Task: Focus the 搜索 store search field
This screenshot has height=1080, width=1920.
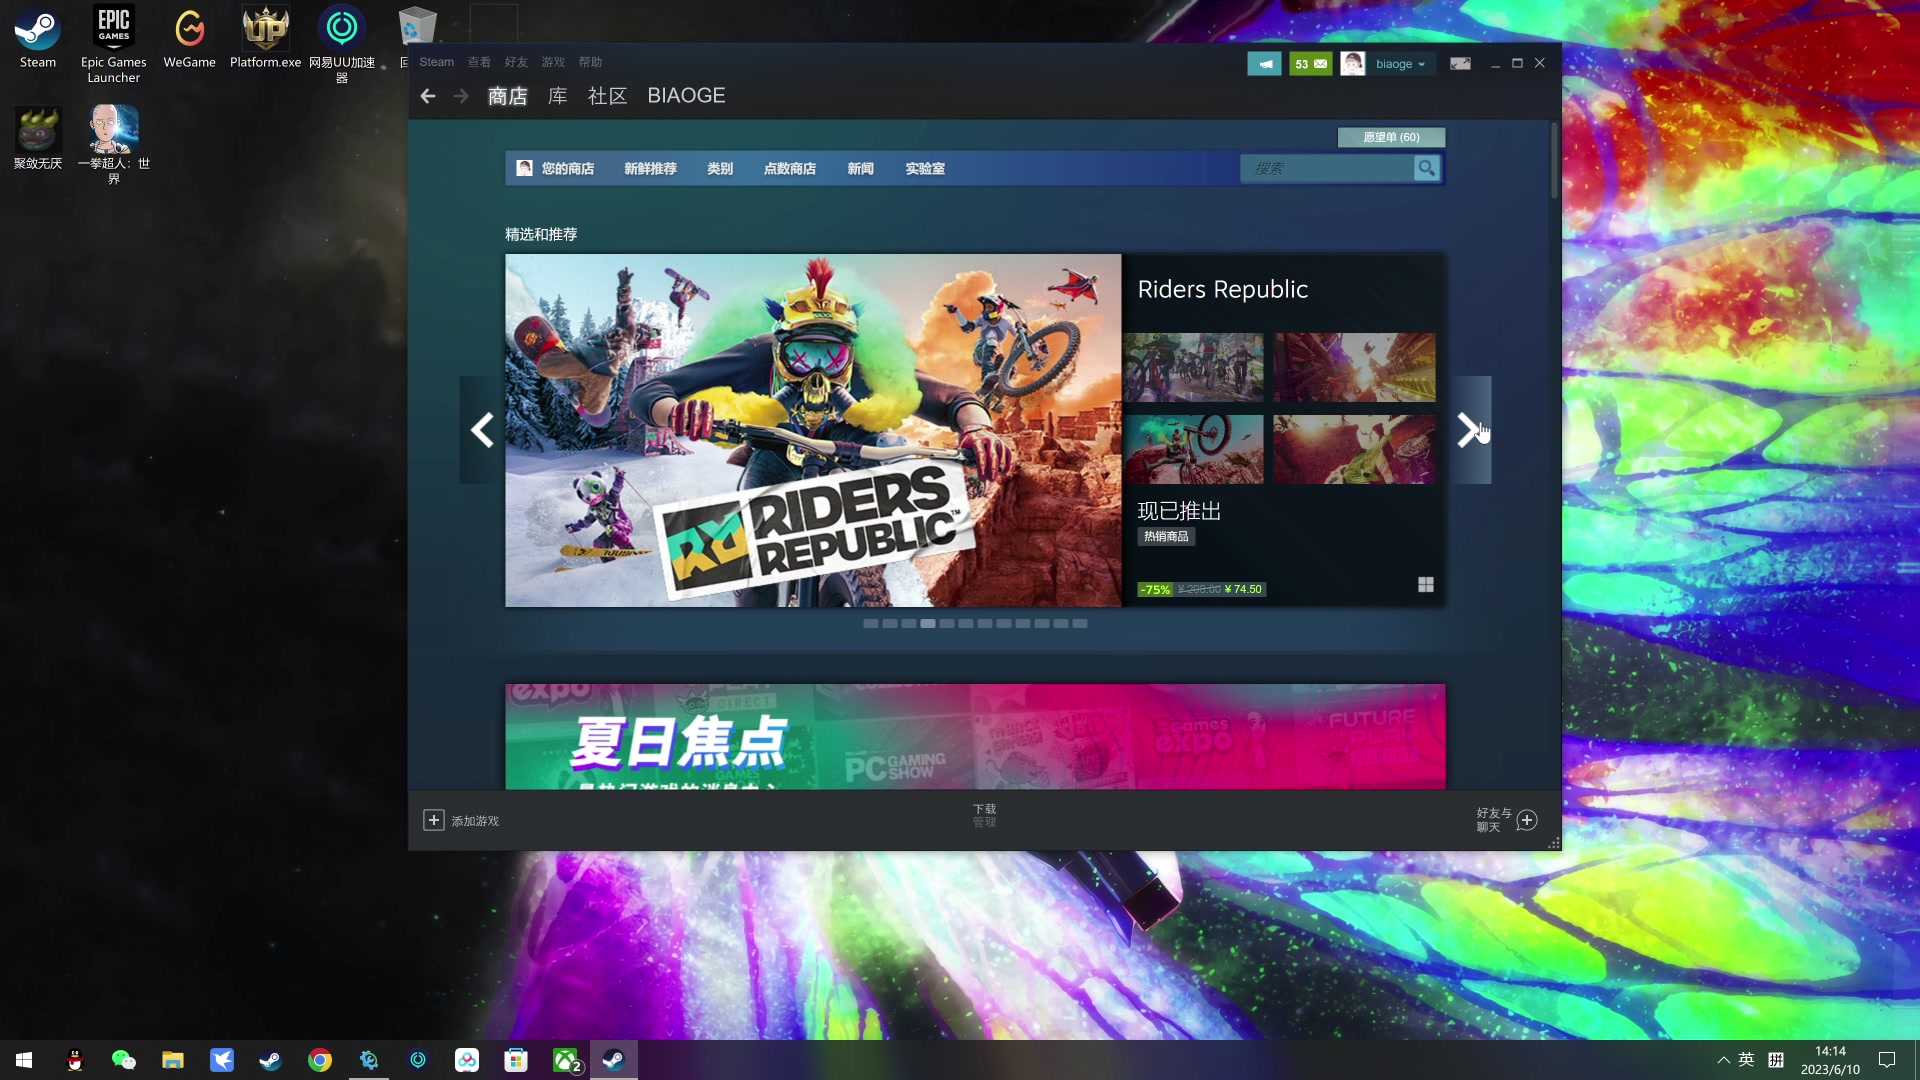Action: (x=1327, y=168)
